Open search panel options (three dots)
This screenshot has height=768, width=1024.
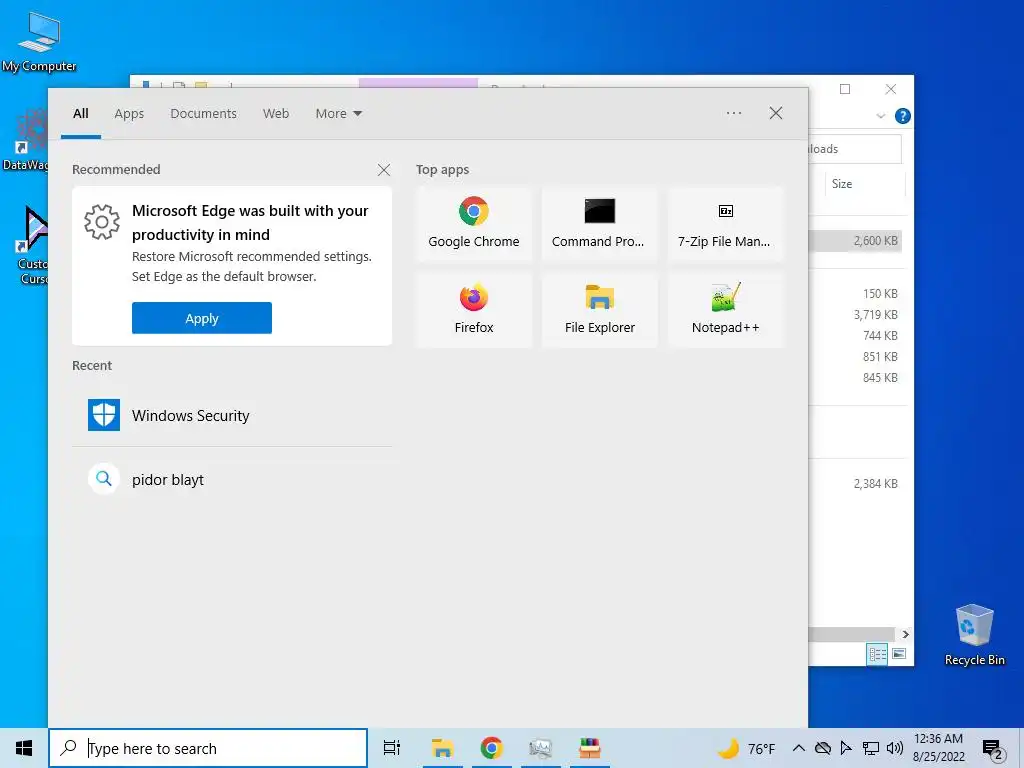point(734,113)
